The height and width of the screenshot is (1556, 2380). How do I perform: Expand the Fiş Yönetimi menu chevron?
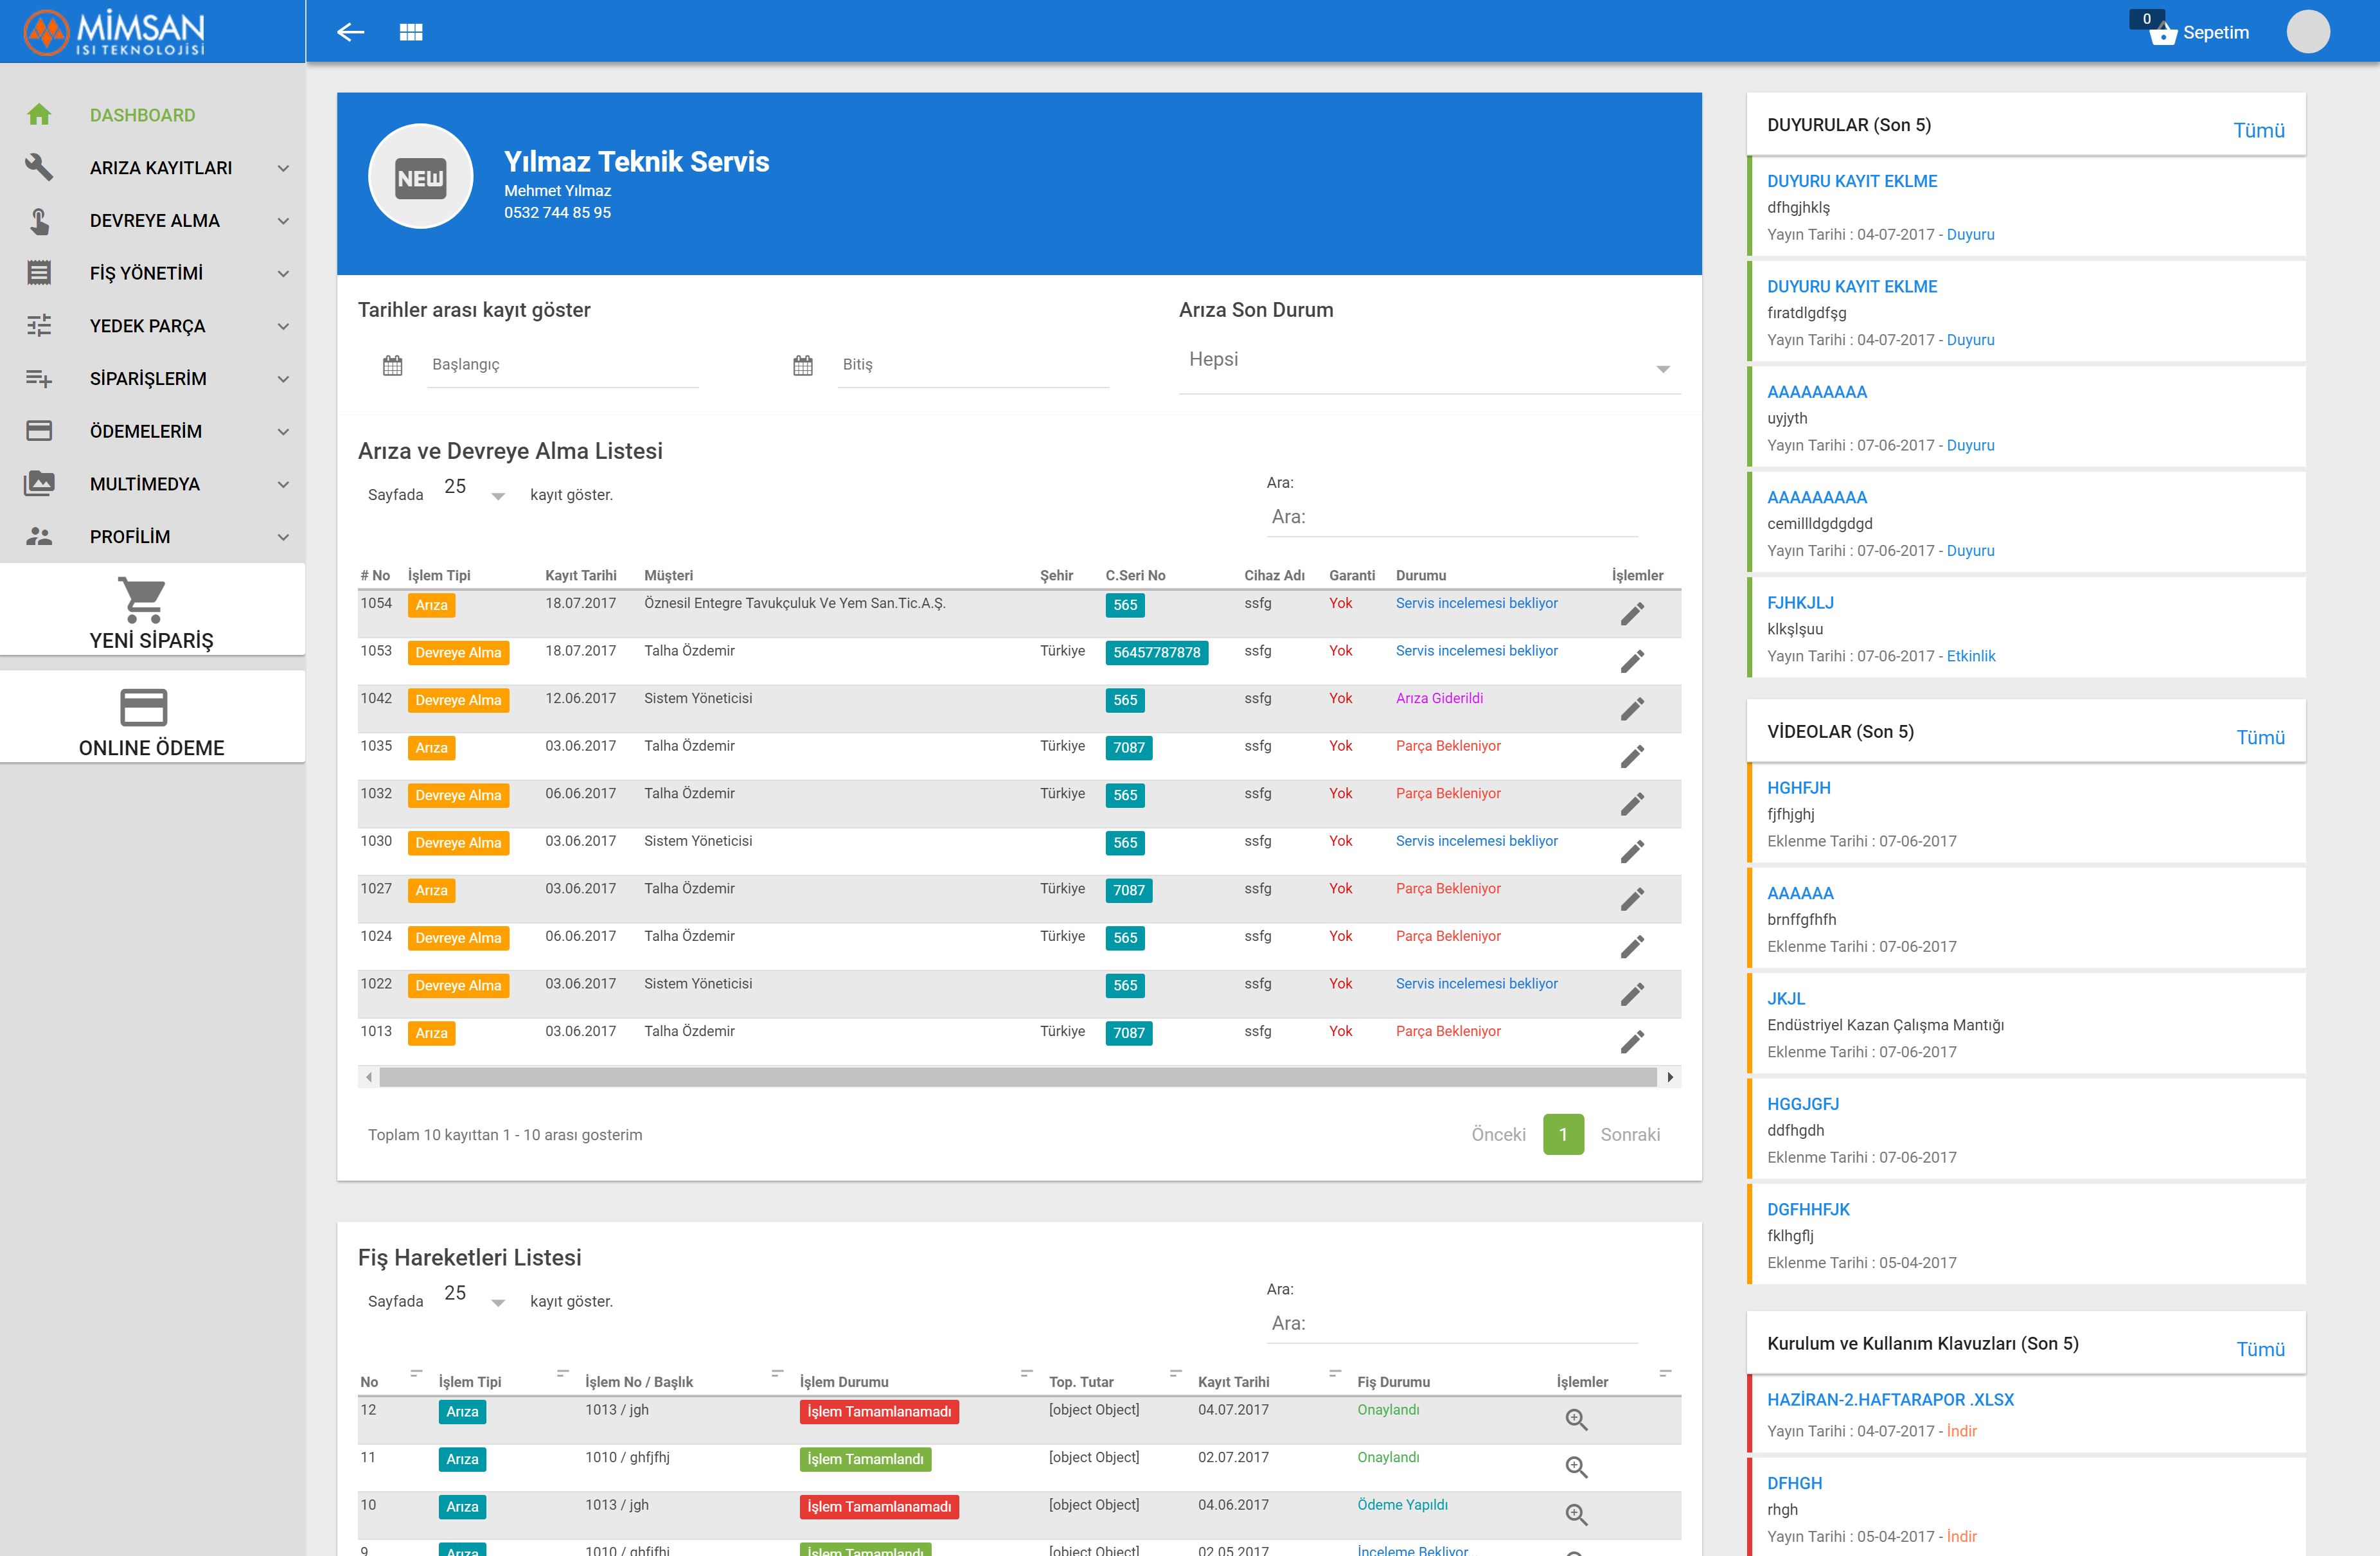(x=283, y=273)
